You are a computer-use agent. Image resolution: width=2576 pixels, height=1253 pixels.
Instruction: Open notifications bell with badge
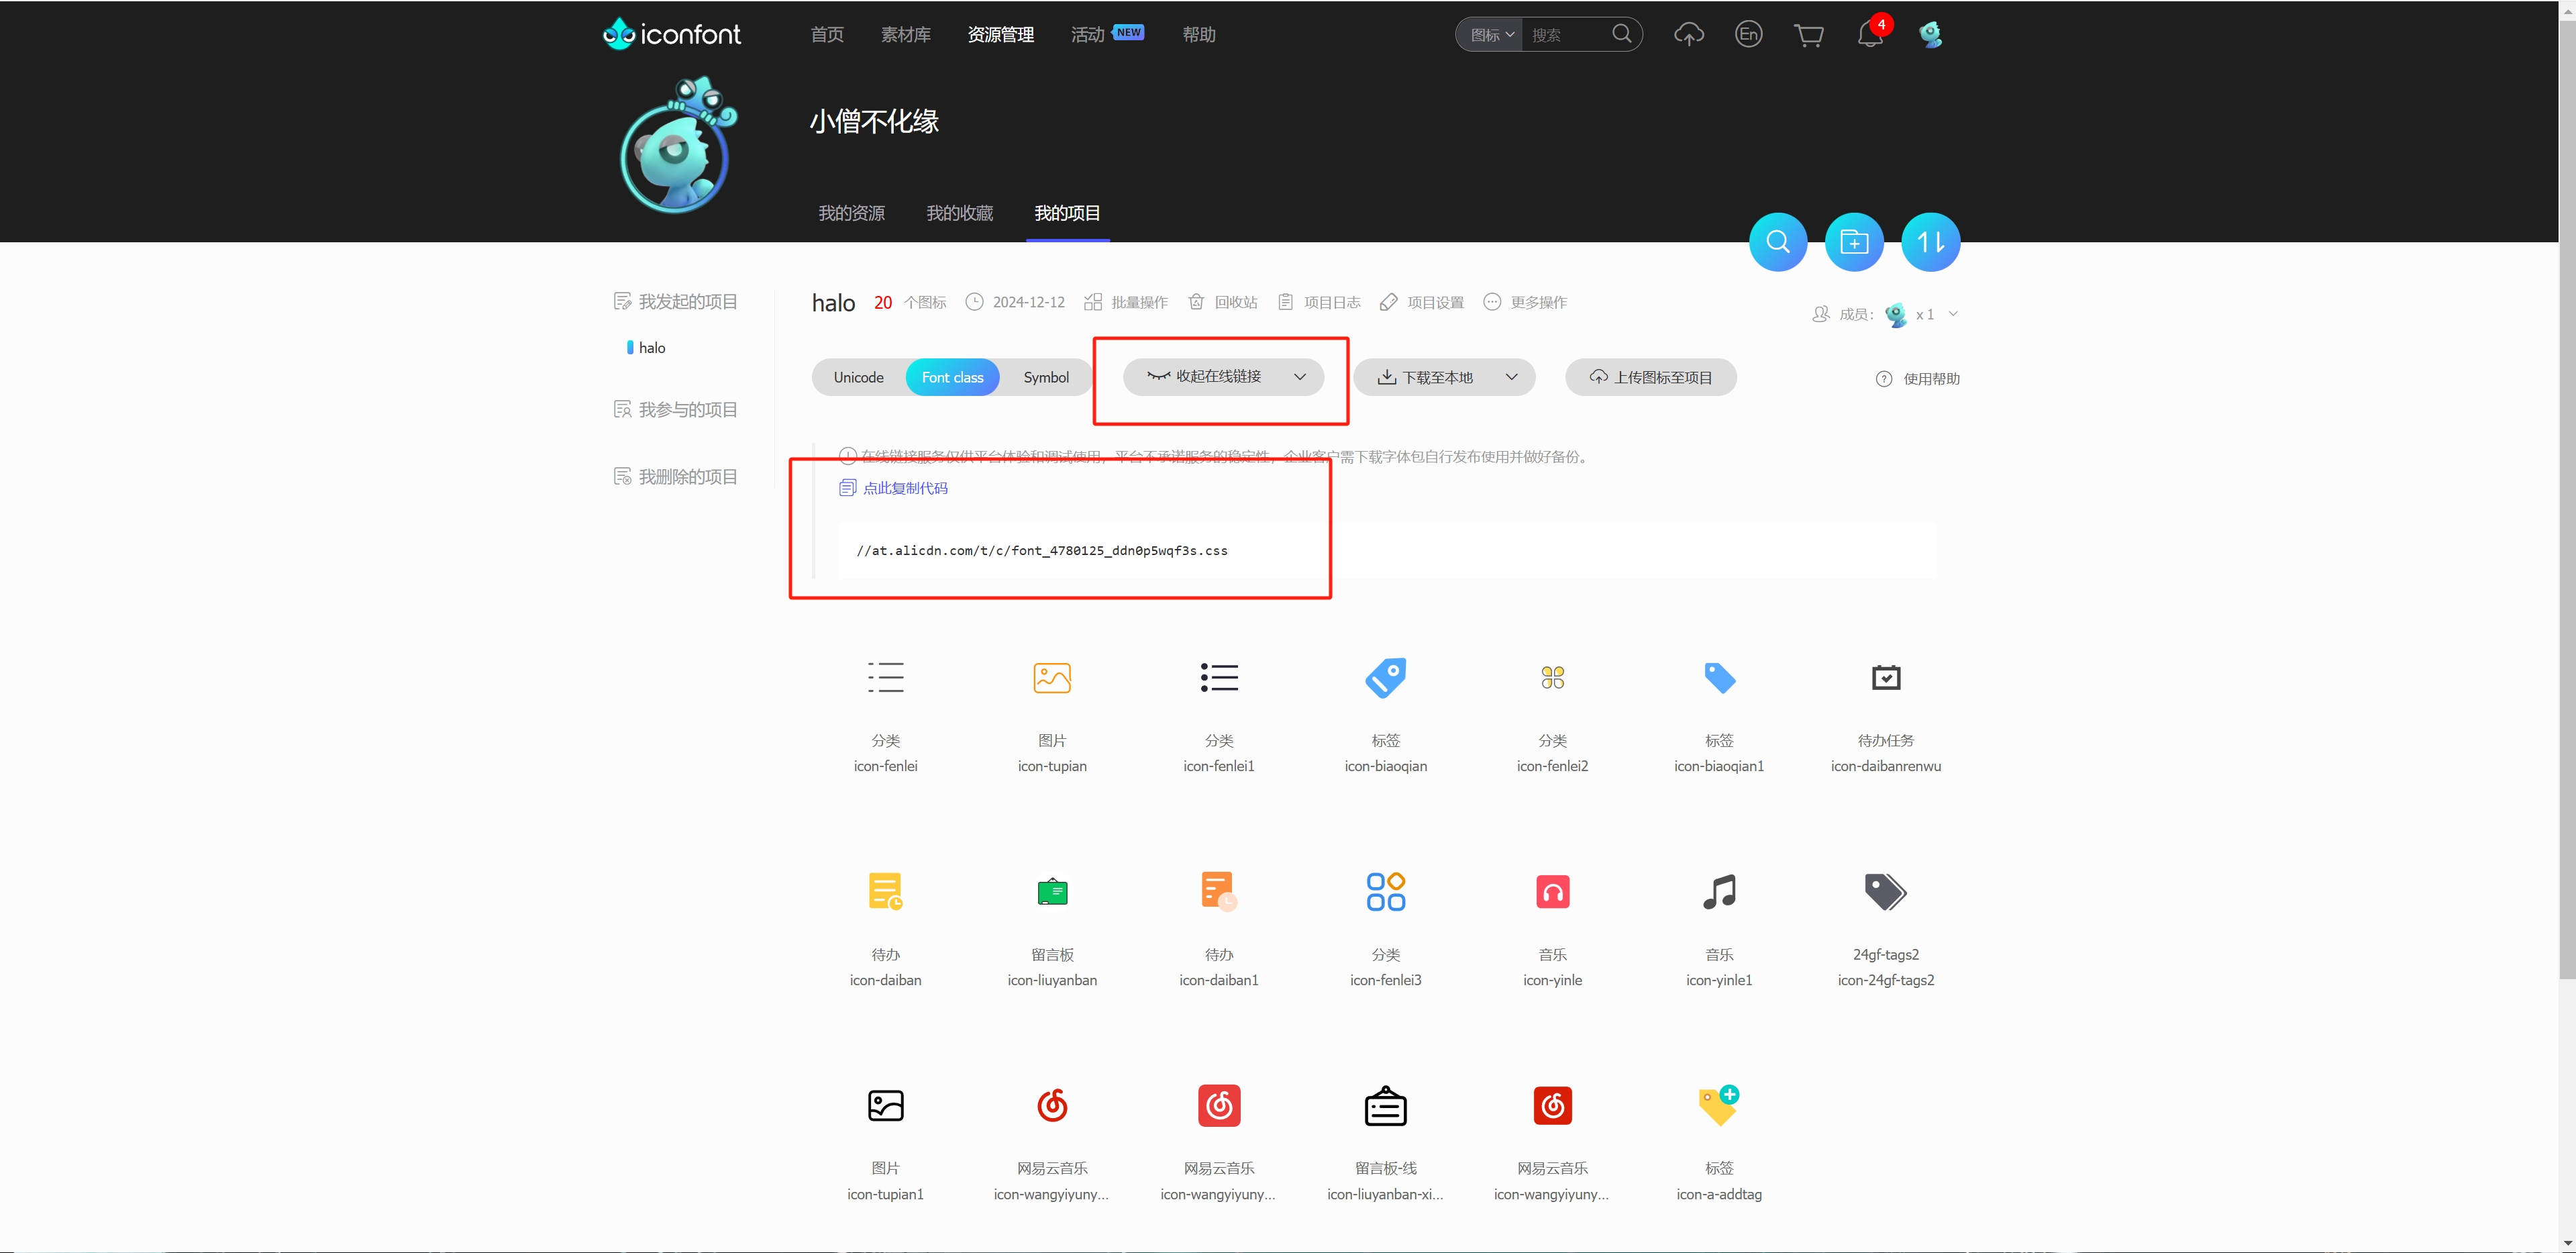pyautogui.click(x=1869, y=35)
